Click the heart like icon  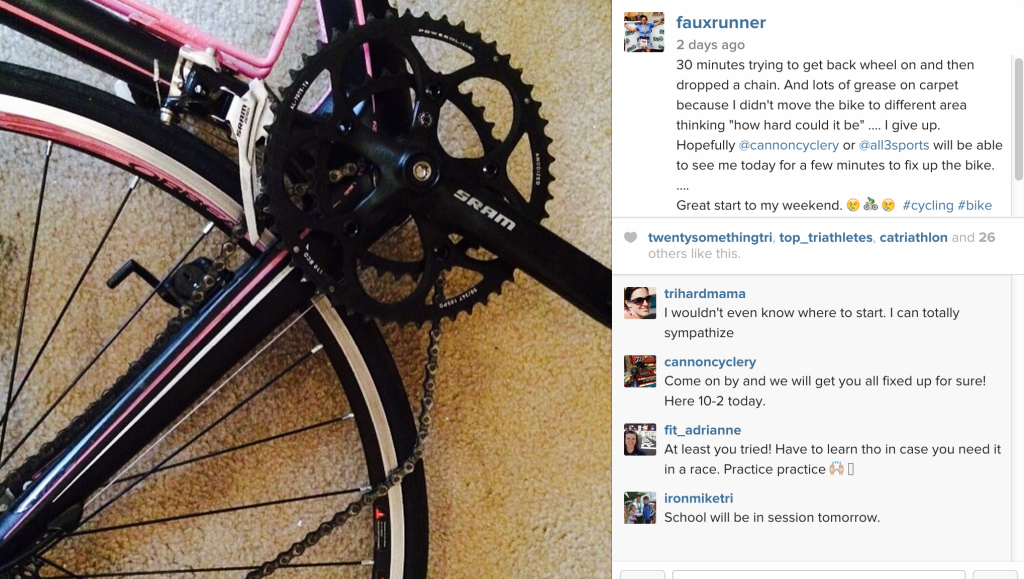click(630, 238)
